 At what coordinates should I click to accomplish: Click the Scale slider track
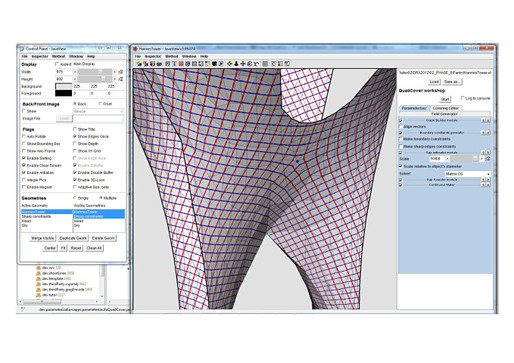click(464, 159)
